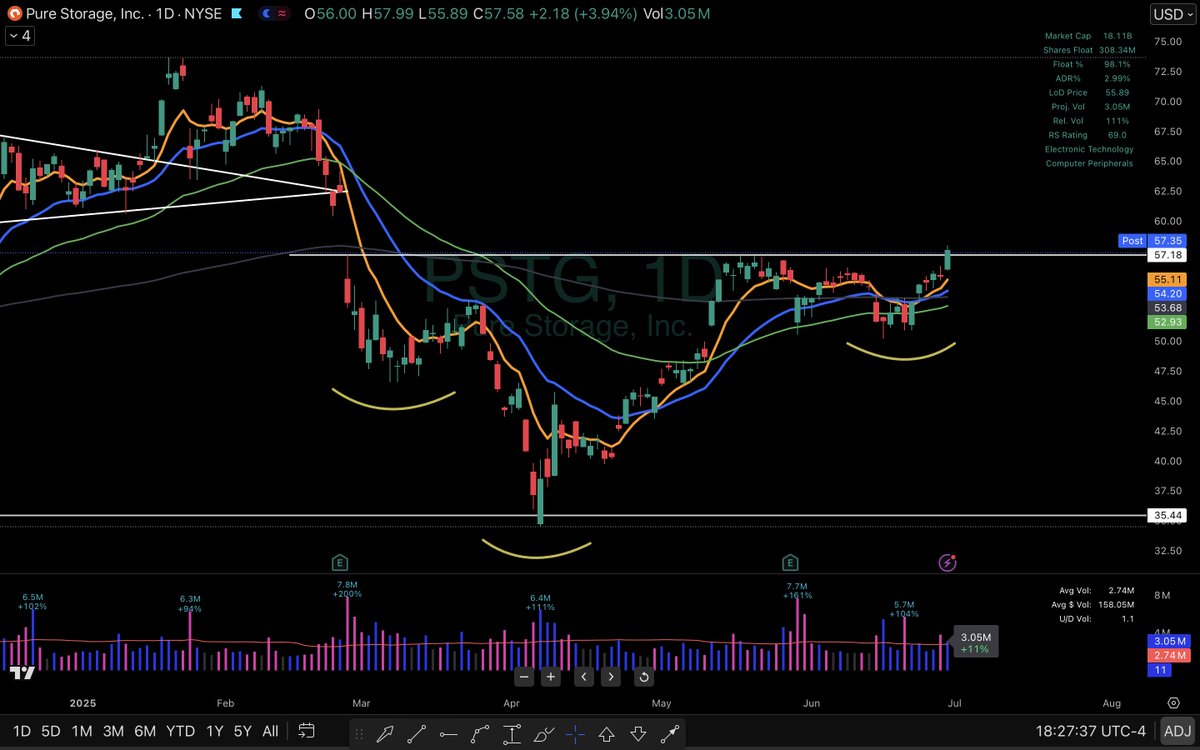Select the horizontal line tool
This screenshot has height=750, width=1200.
click(448, 735)
